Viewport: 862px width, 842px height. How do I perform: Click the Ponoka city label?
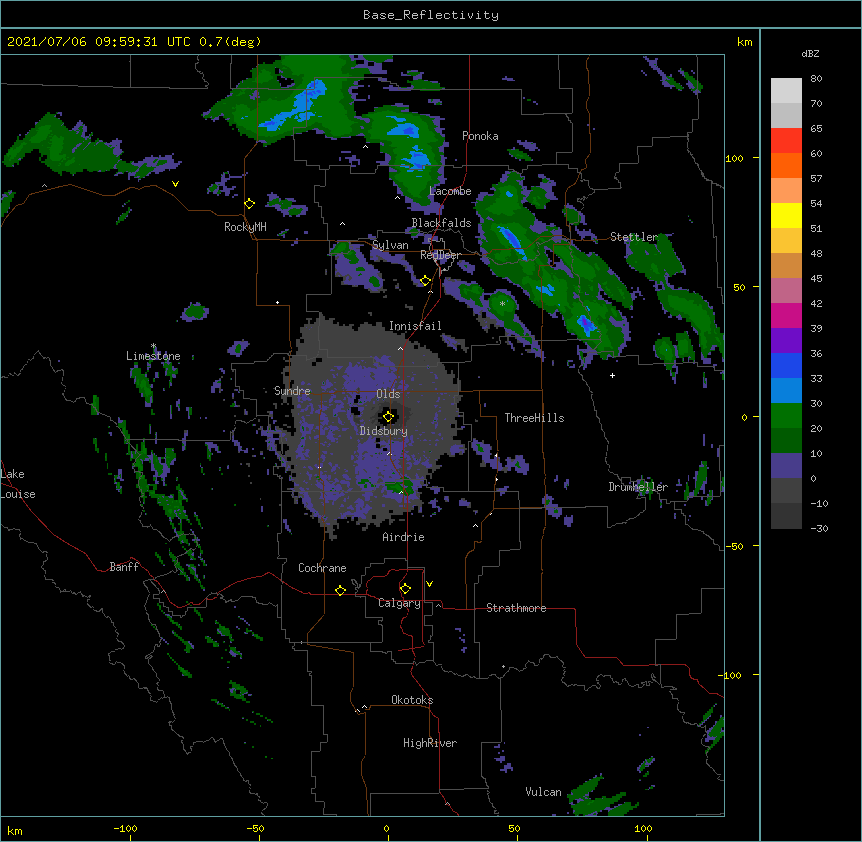(480, 136)
